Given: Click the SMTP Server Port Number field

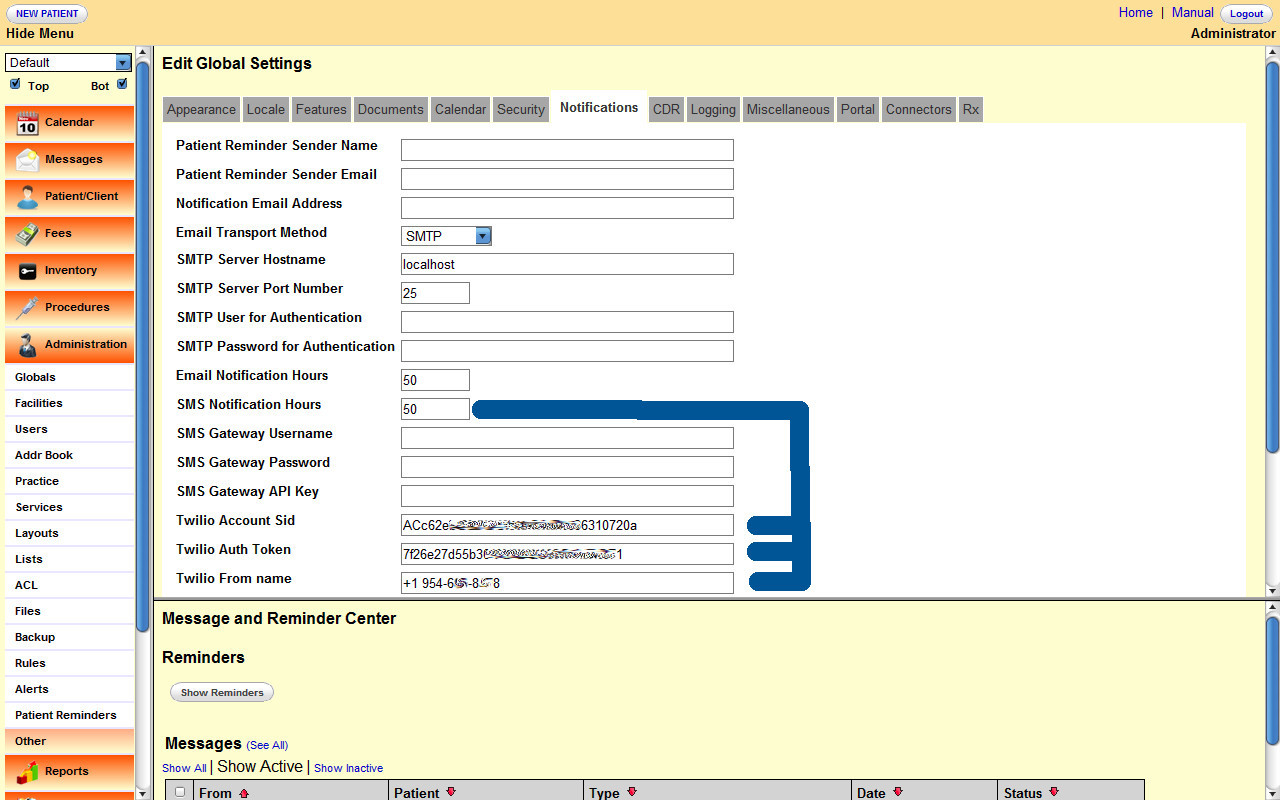Looking at the screenshot, I should click(x=435, y=293).
